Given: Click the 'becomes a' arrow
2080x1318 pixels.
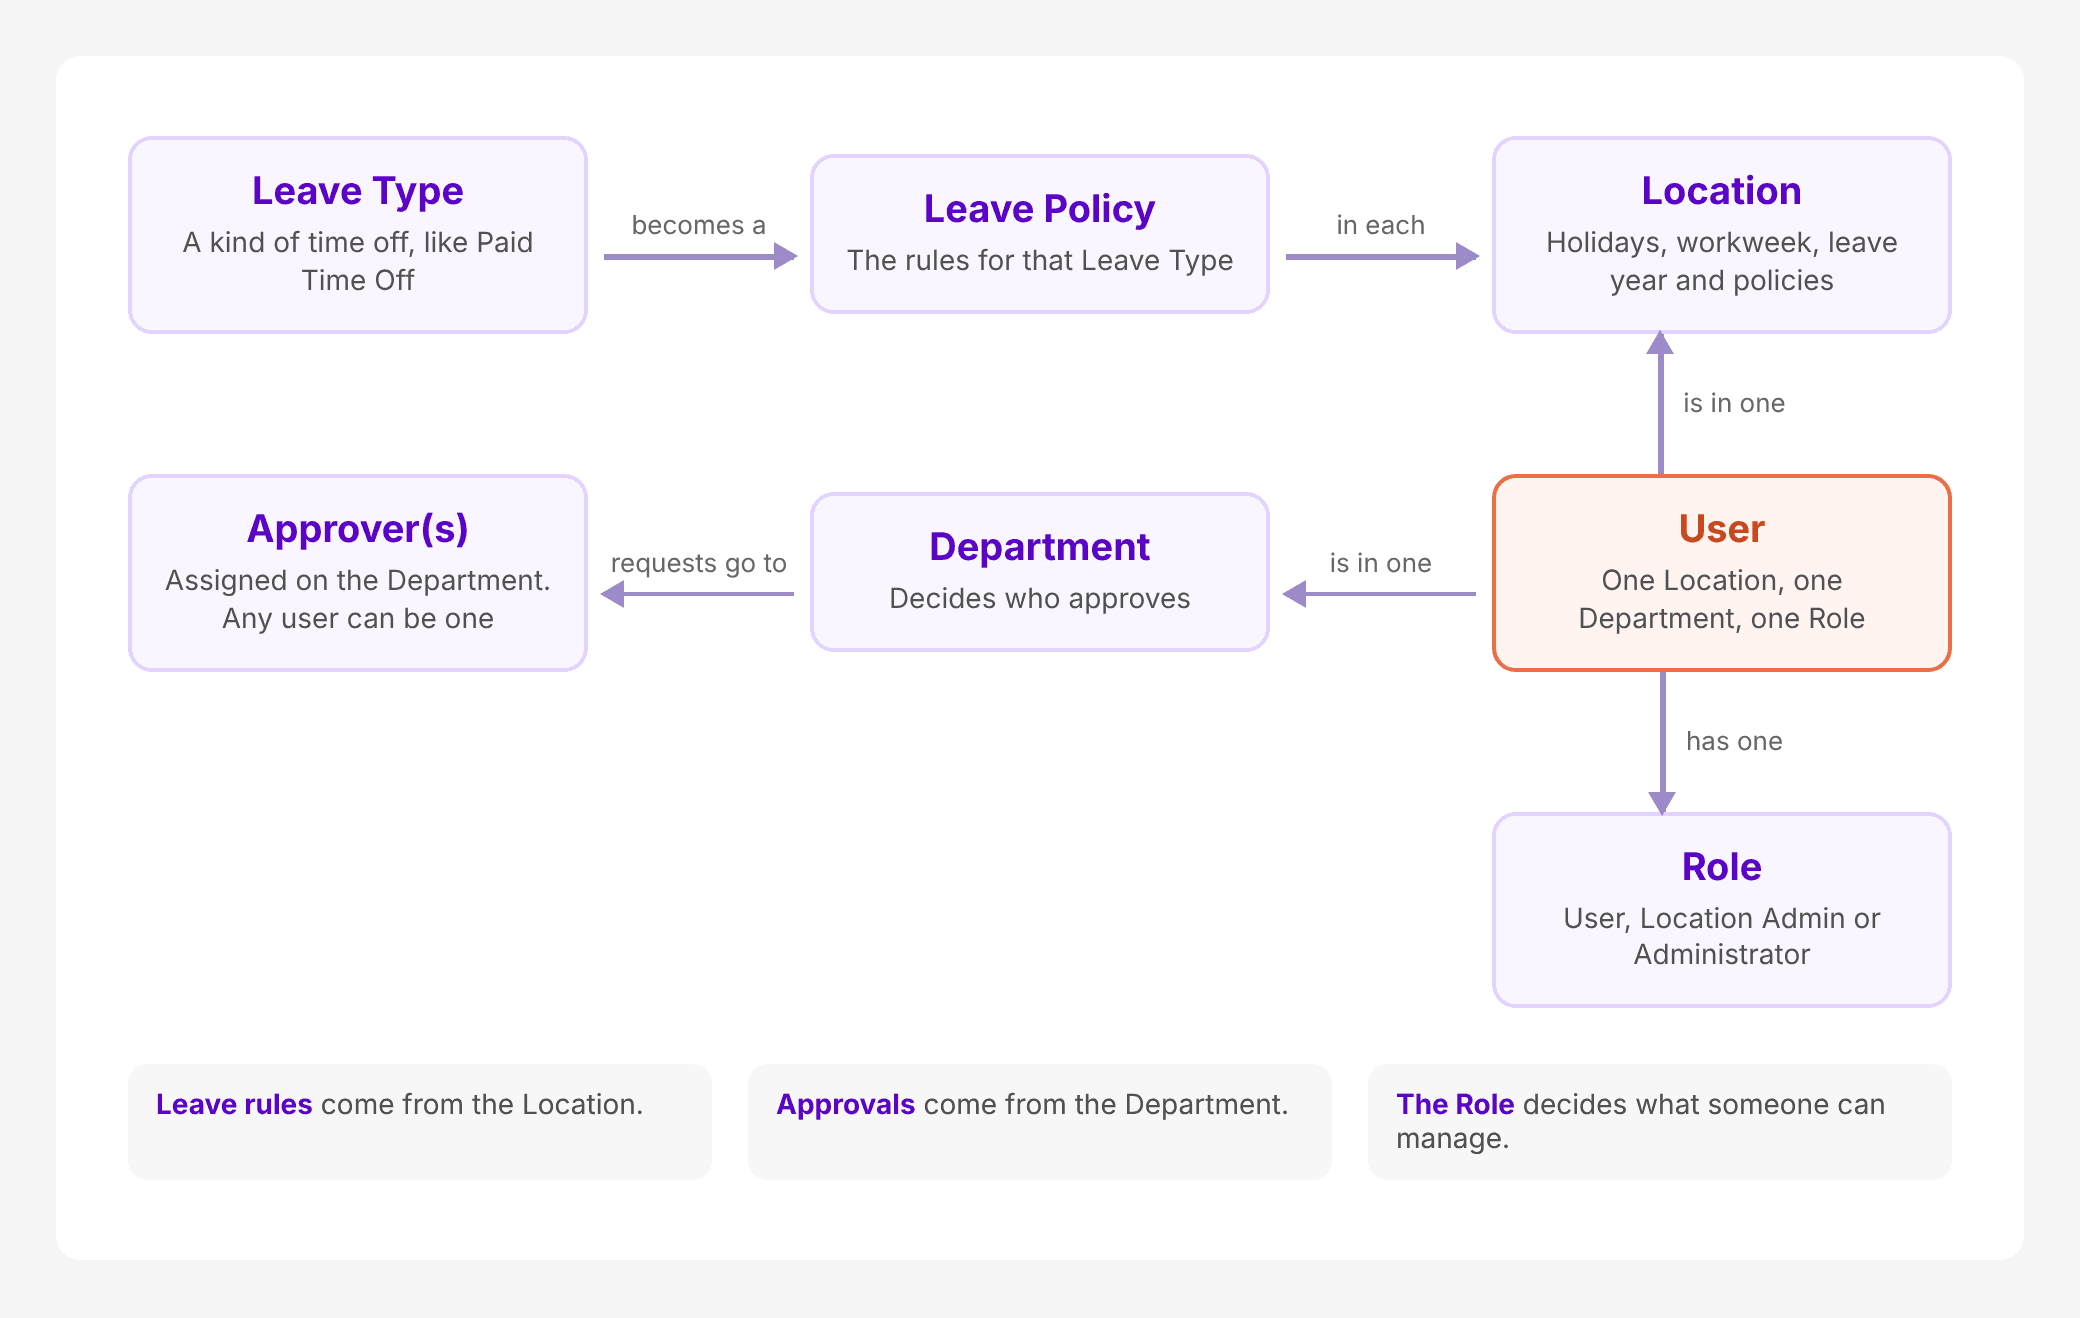Looking at the screenshot, I should pos(700,257).
